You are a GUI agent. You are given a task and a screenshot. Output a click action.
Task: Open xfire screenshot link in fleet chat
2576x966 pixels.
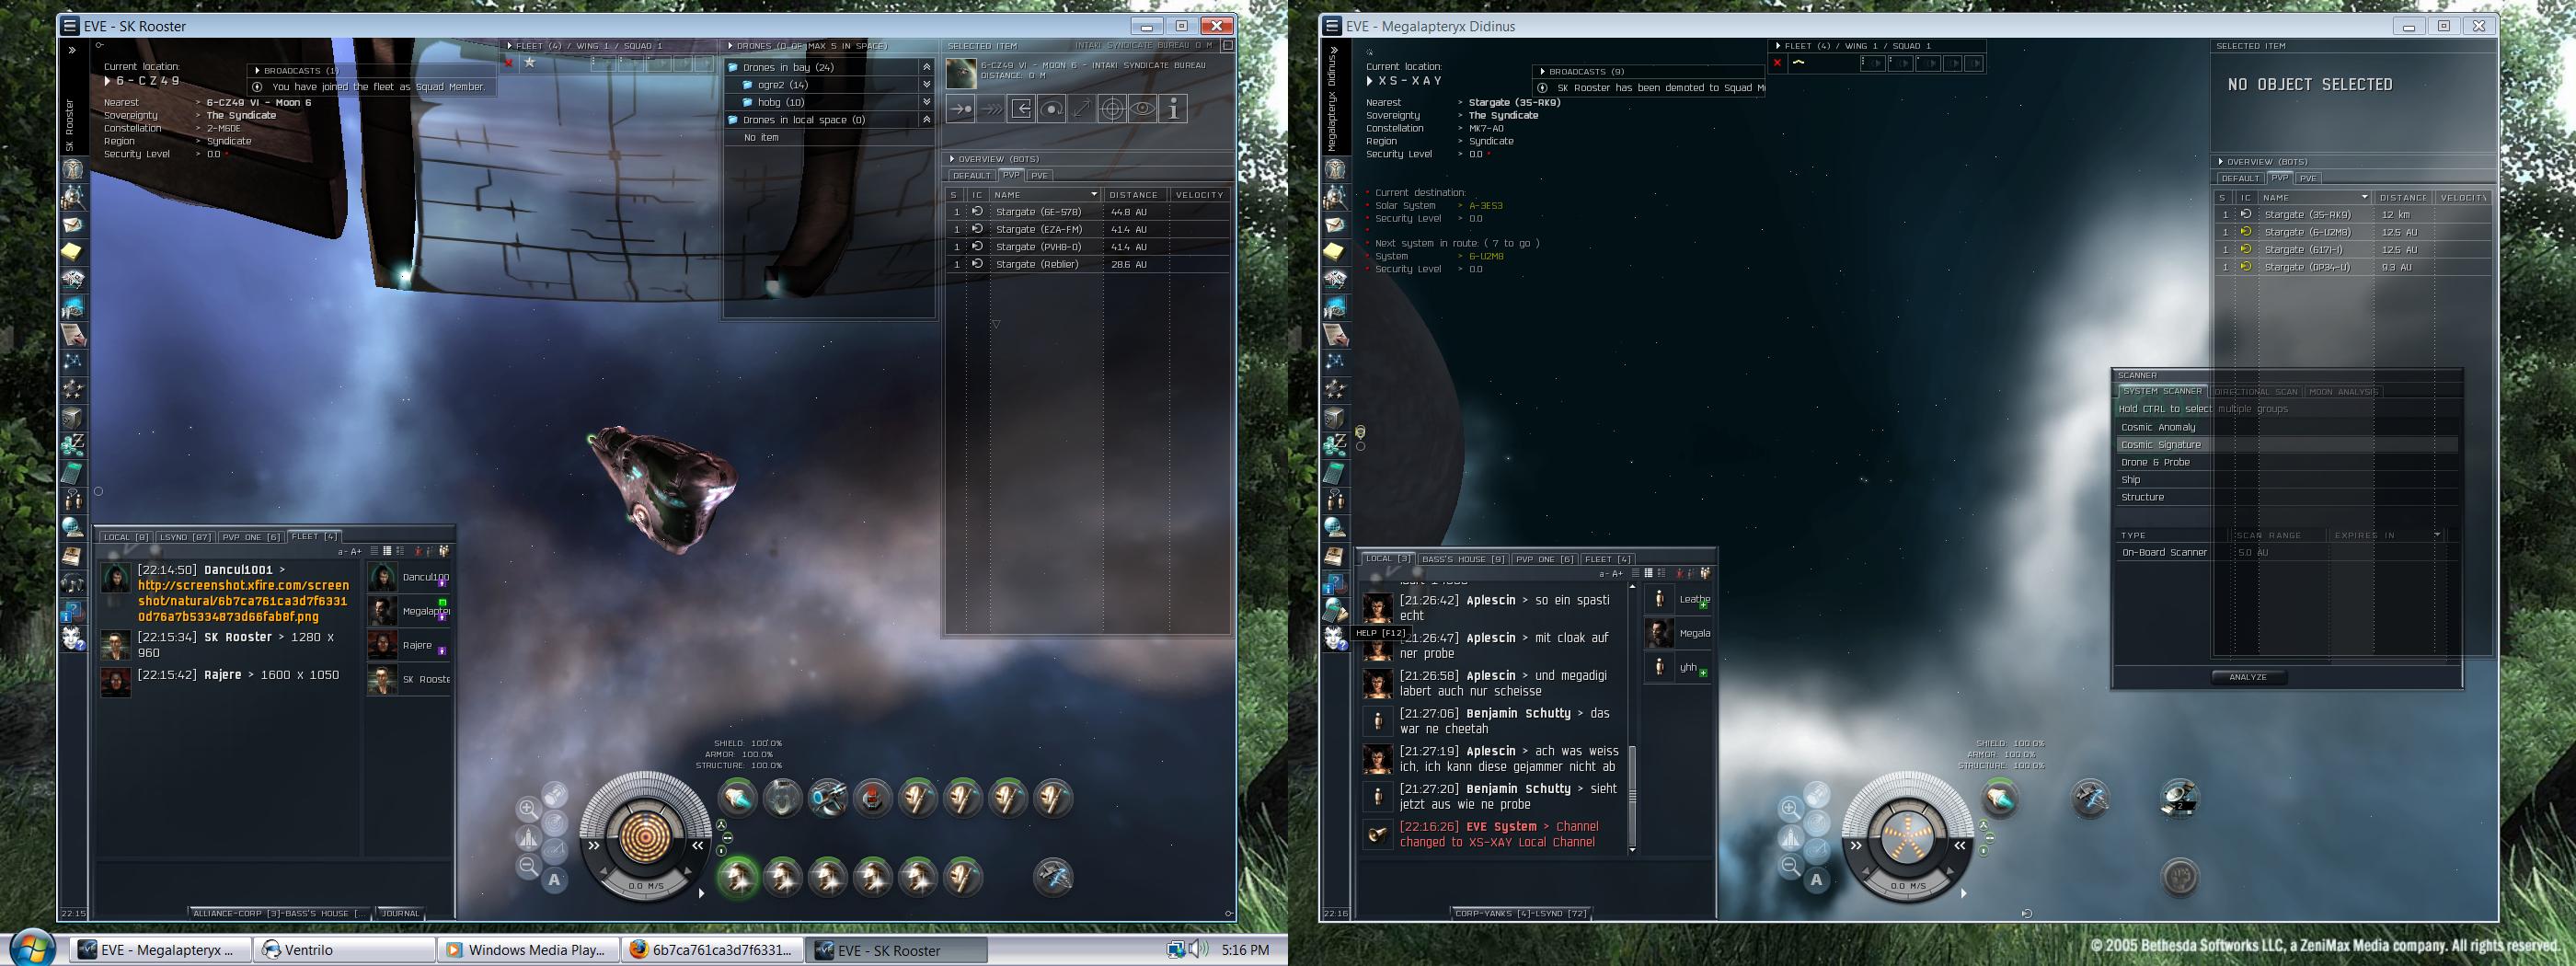[x=243, y=601]
